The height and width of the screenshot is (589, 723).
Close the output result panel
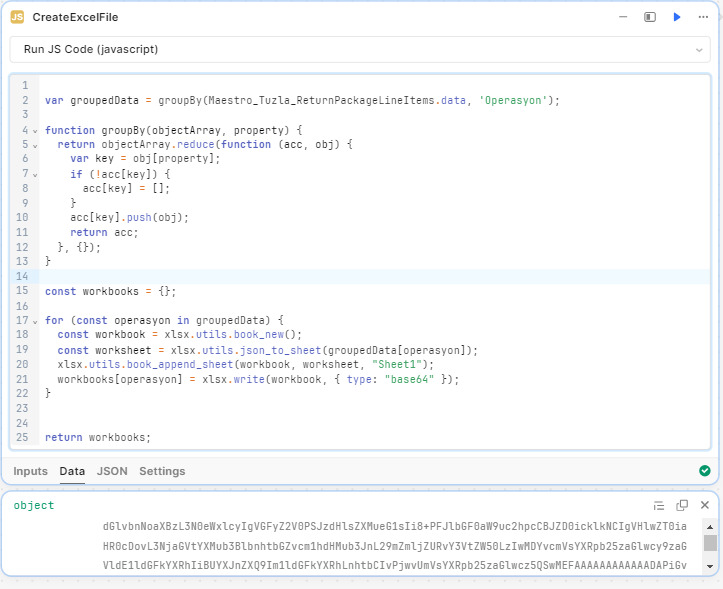coord(705,505)
